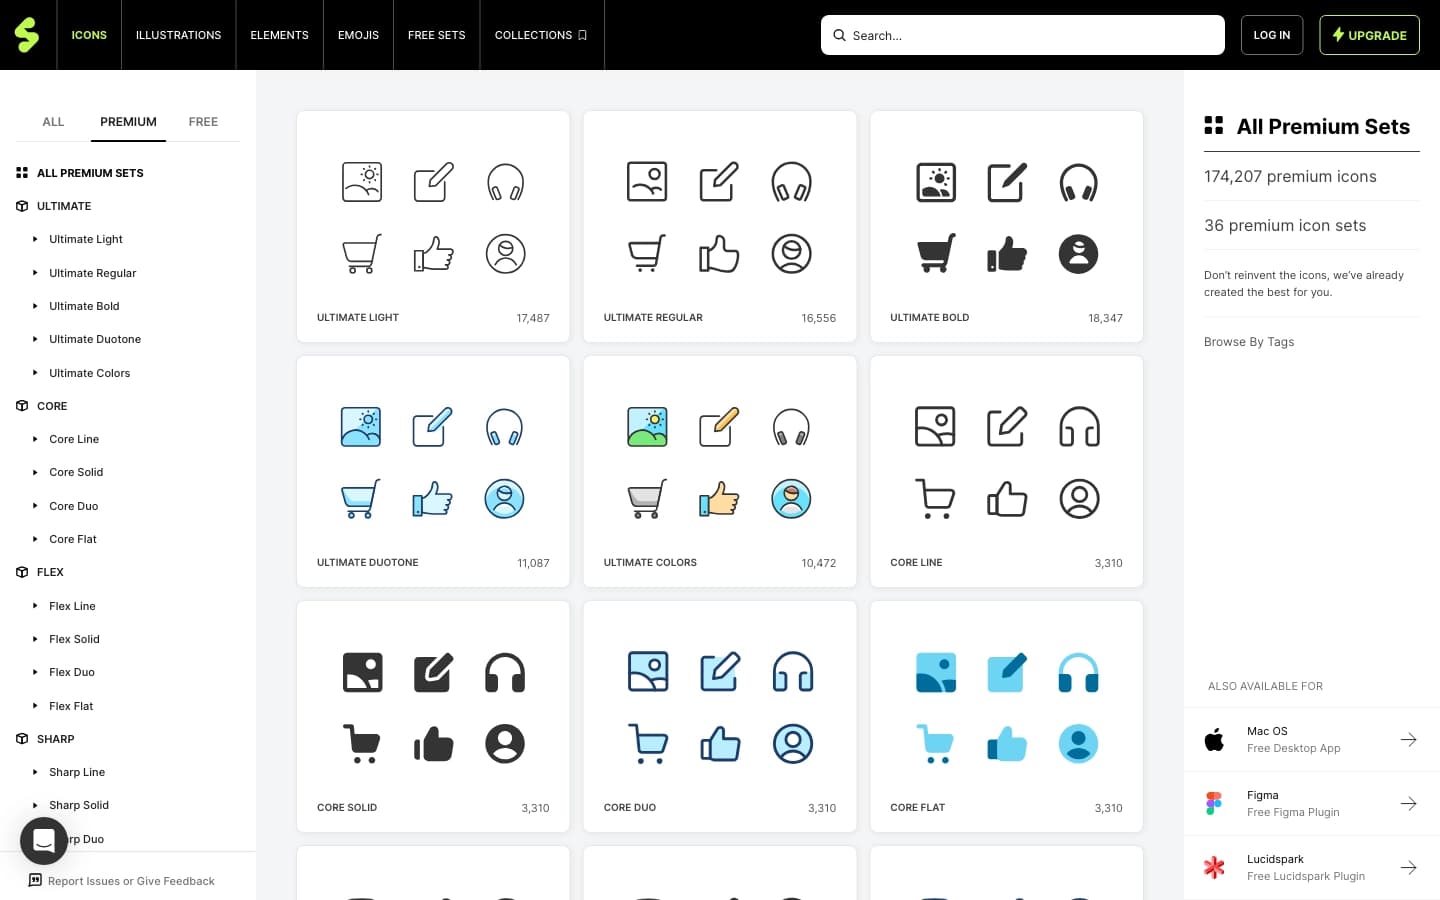Click the 18,347 count on Ultimate Bold
The width and height of the screenshot is (1440, 900).
[x=1105, y=318]
